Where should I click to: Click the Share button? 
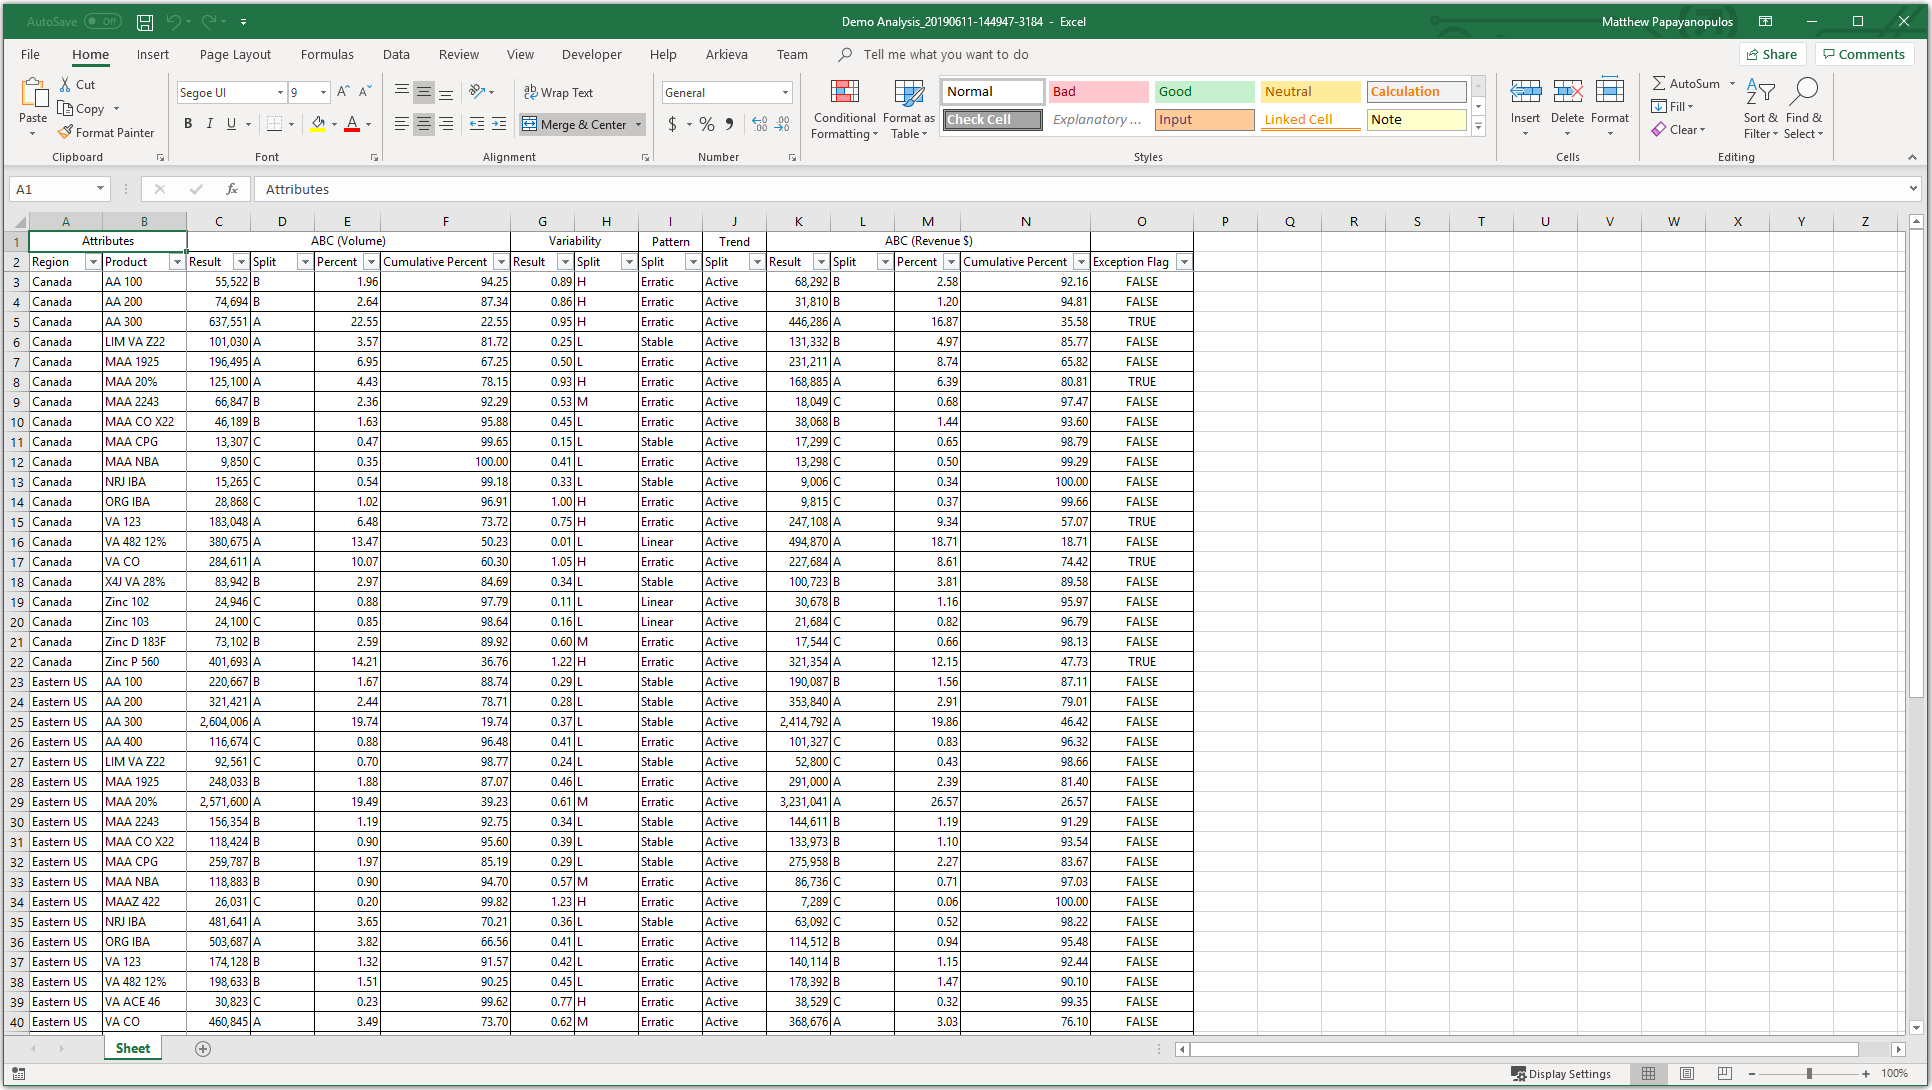[1771, 54]
